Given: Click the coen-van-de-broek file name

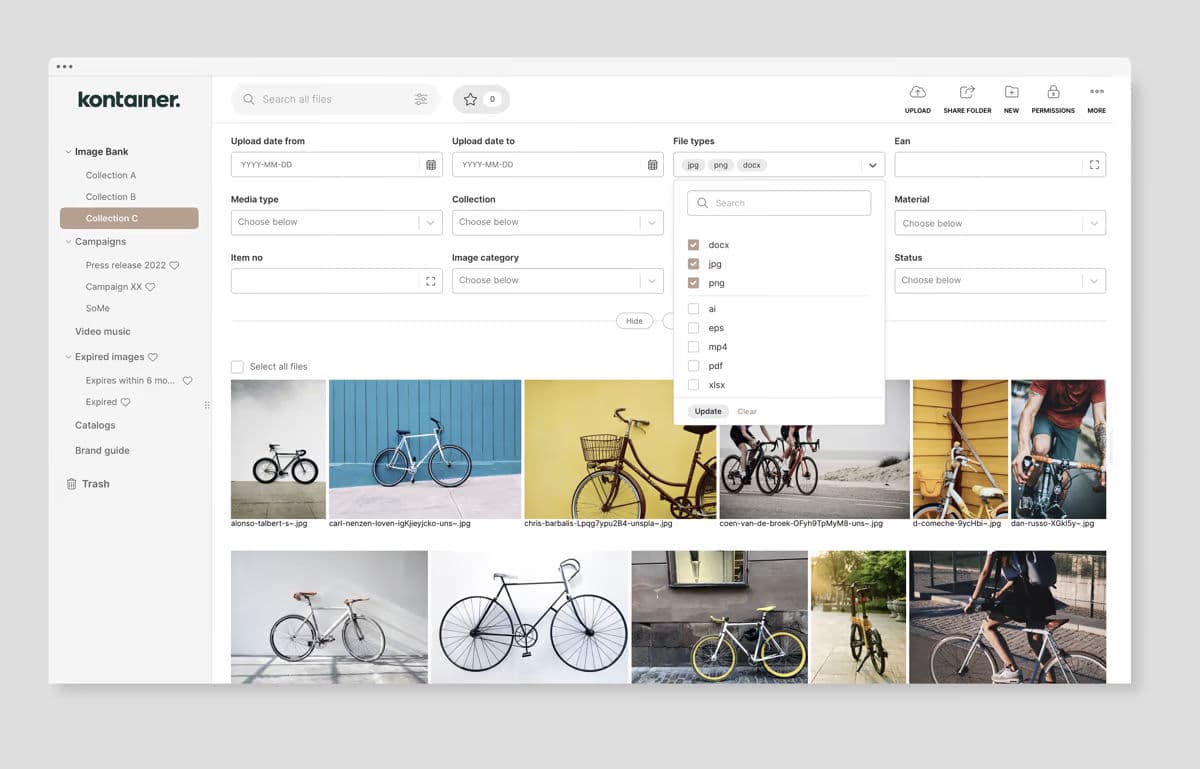Looking at the screenshot, I should pyautogui.click(x=801, y=524).
